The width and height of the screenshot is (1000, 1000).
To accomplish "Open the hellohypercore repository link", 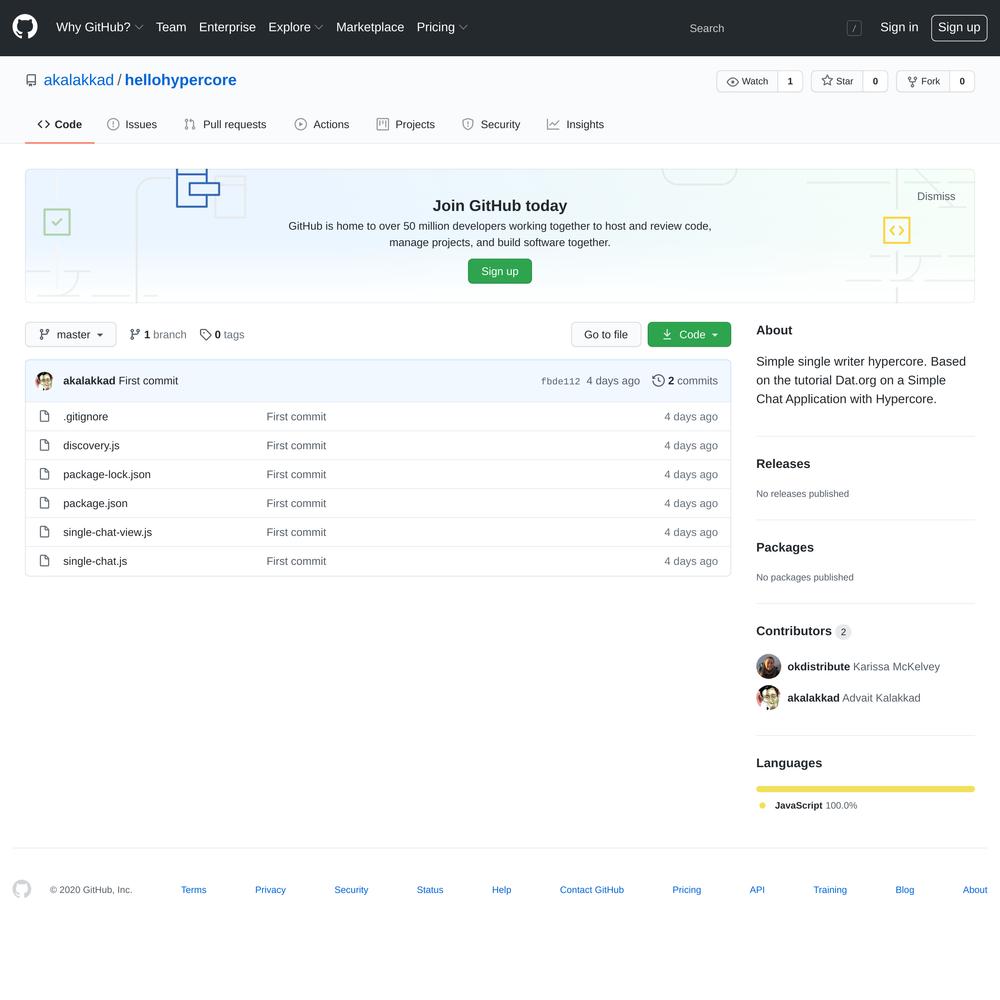I will (x=180, y=80).
